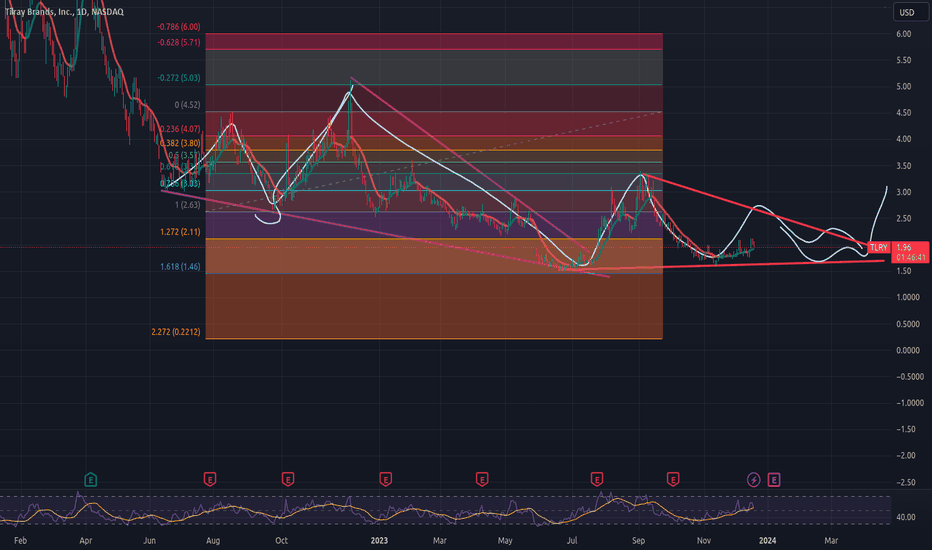
Task: Click the earnings marker between Sep and Nov 2023
Action: pyautogui.click(x=673, y=479)
